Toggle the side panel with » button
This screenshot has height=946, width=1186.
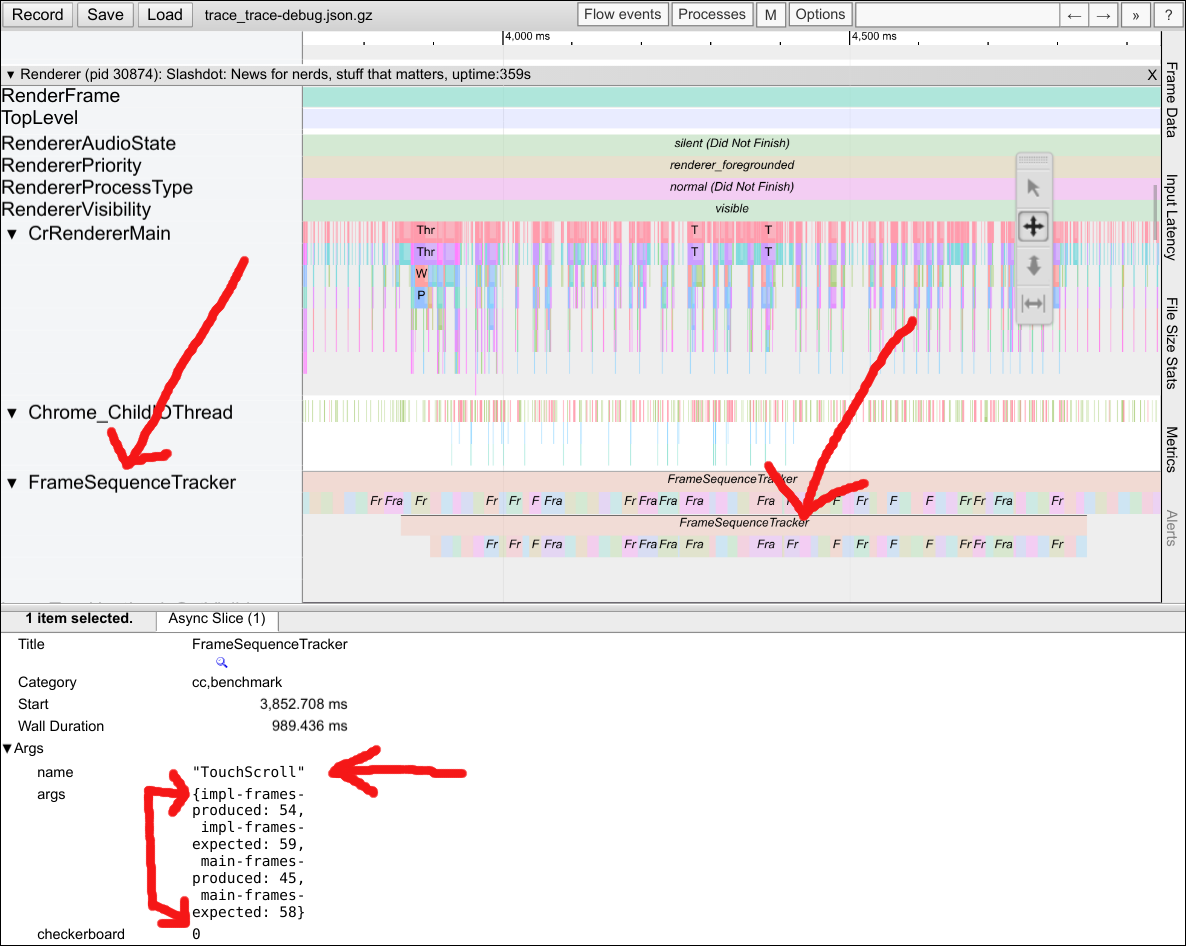tap(1136, 15)
